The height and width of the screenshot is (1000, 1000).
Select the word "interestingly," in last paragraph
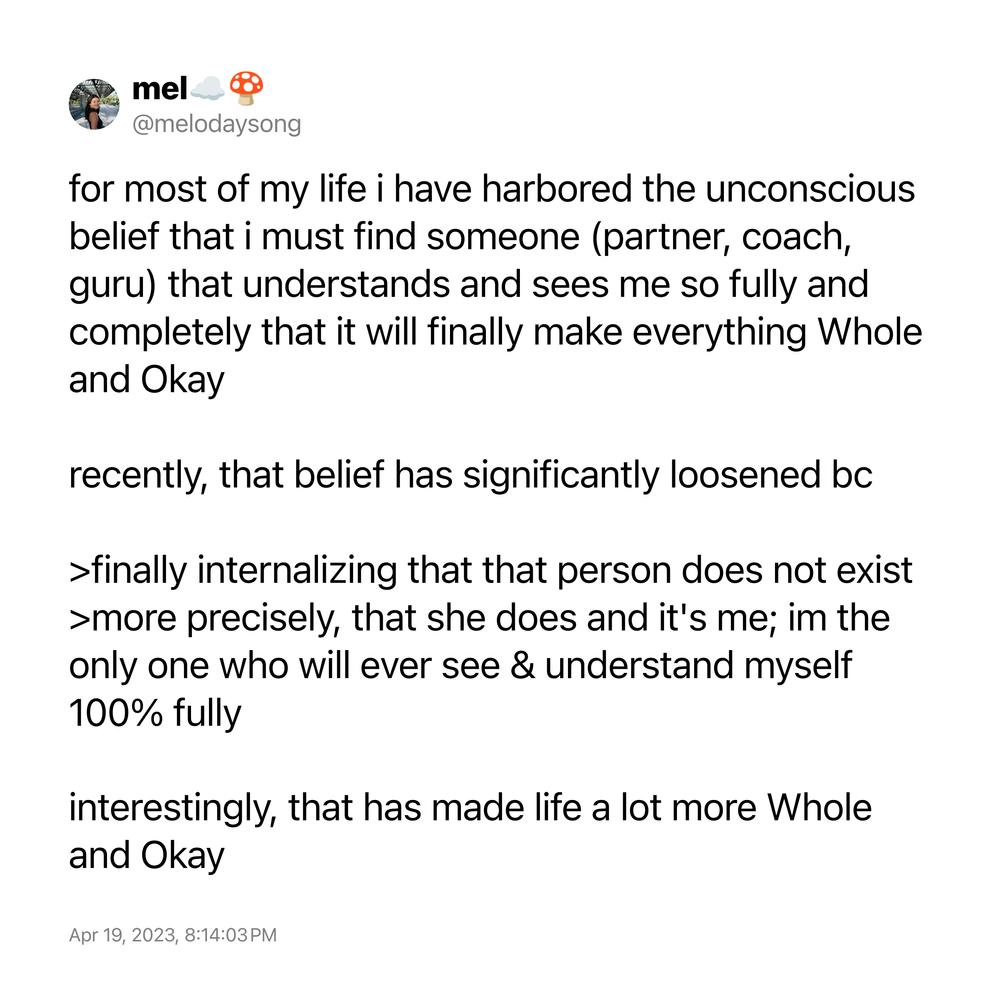pyautogui.click(x=173, y=808)
